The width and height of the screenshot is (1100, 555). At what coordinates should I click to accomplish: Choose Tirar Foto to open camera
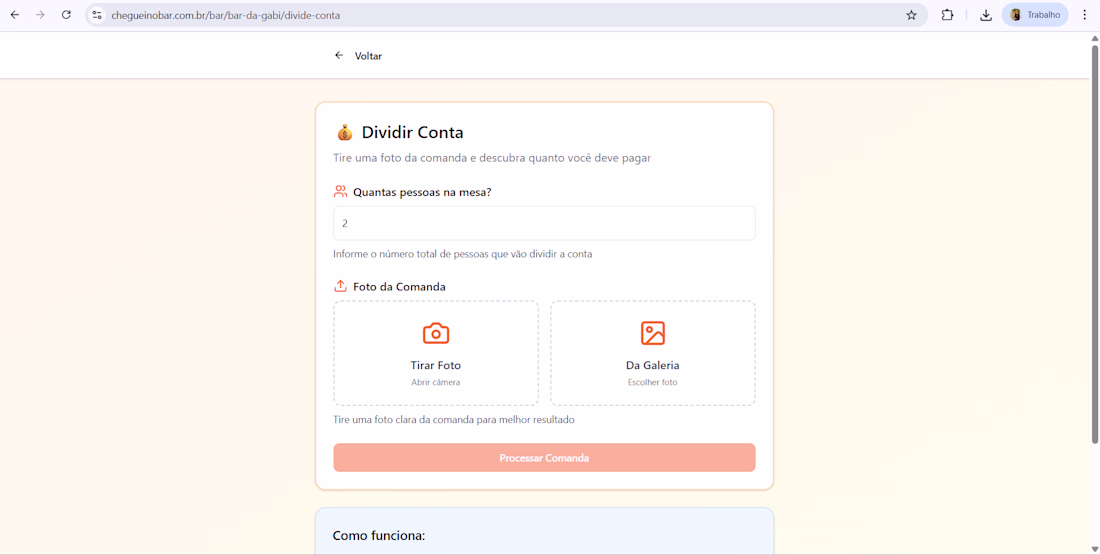click(436, 353)
